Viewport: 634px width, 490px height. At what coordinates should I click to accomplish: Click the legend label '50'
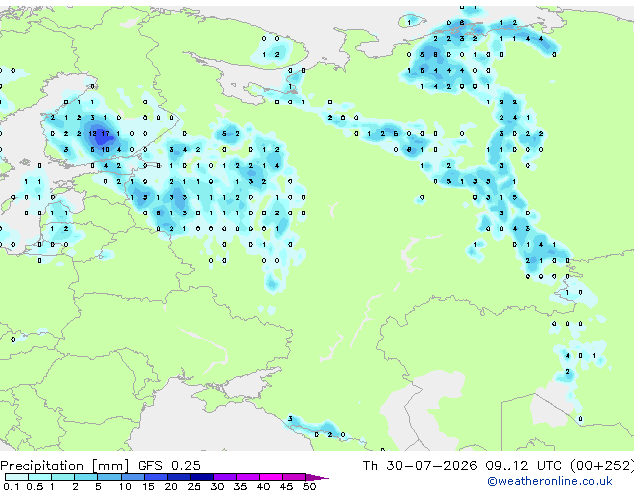point(310,486)
